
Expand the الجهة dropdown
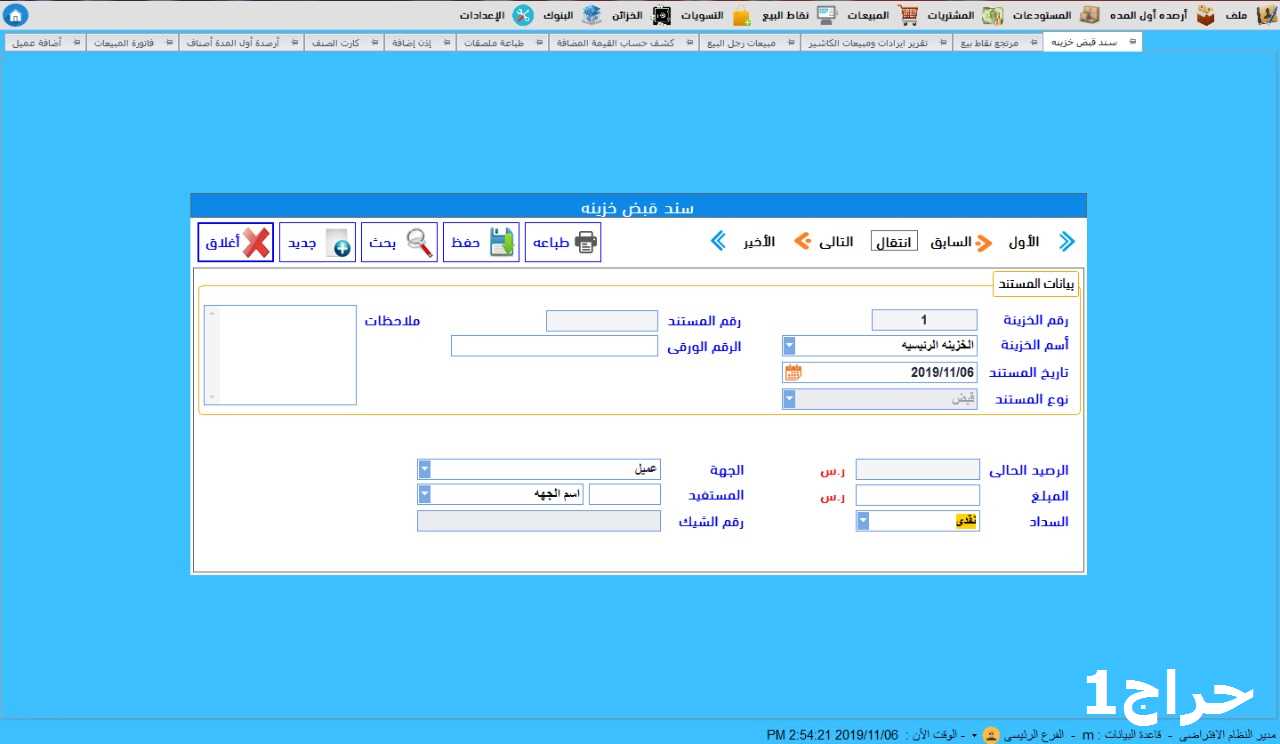click(424, 469)
